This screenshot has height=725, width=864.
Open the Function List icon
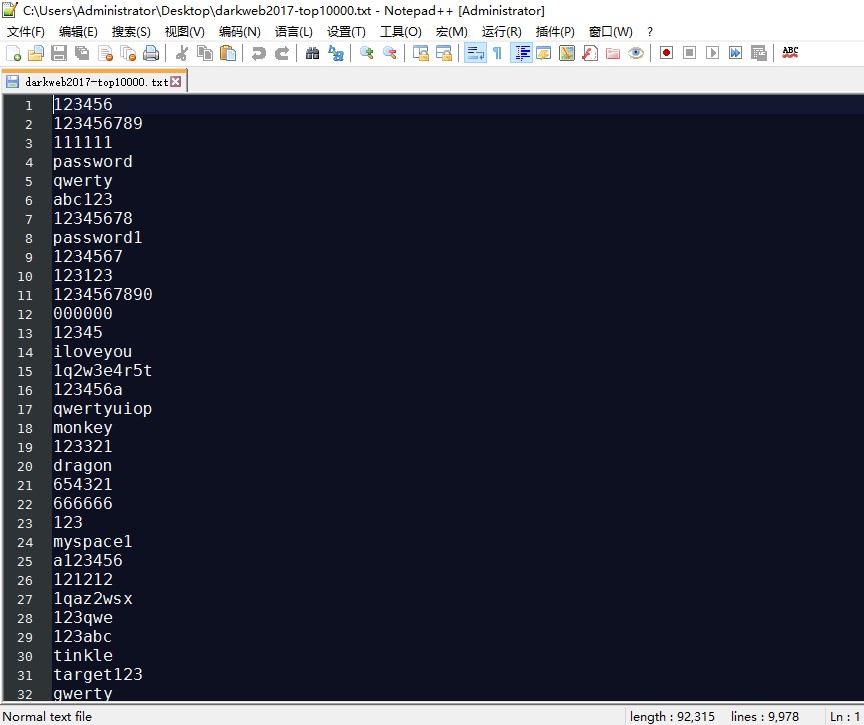[590, 53]
